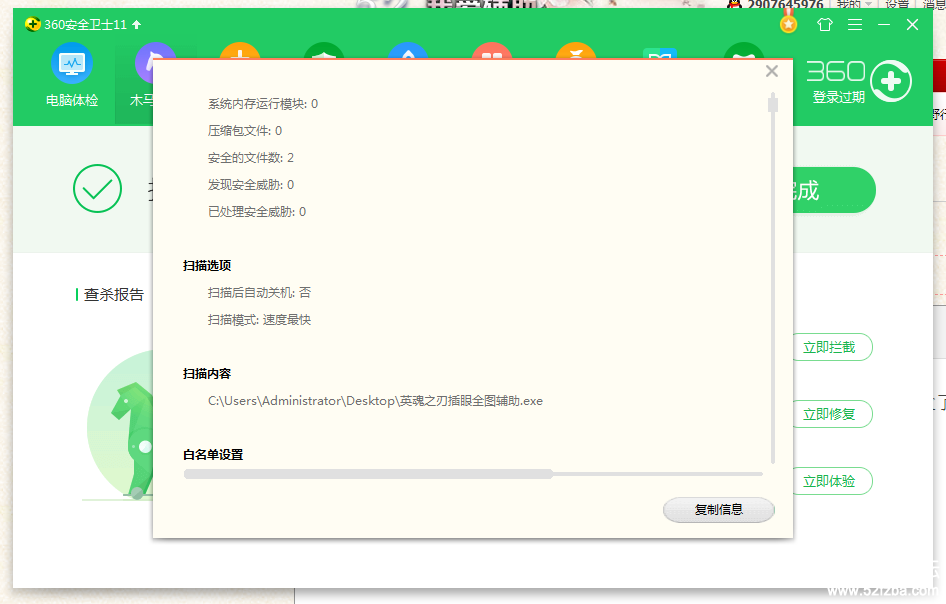Click the 压缩包文件: 0 line
The width and height of the screenshot is (946, 604).
tap(245, 131)
